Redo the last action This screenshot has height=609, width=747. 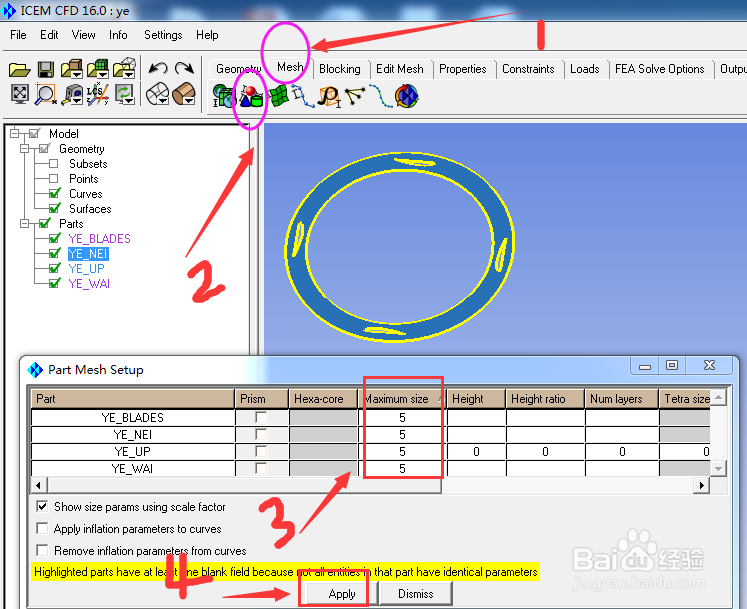[184, 69]
